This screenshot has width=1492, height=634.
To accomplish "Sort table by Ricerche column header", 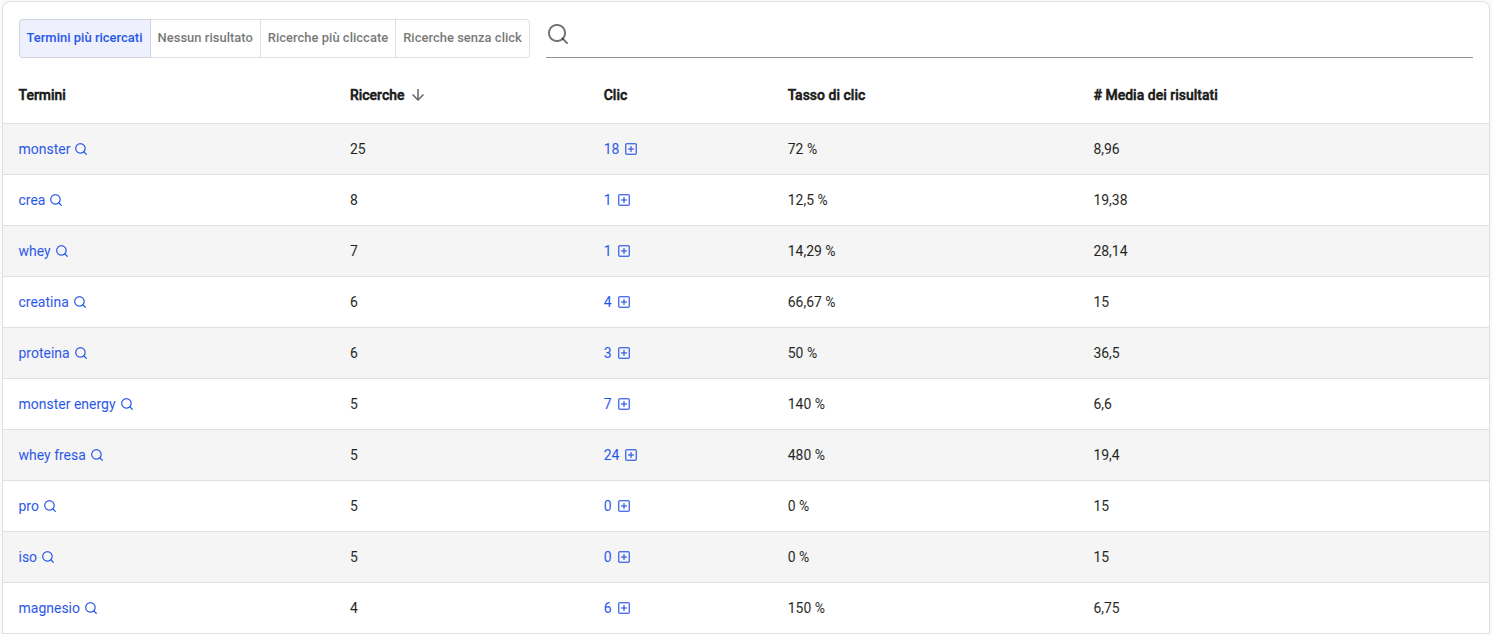I will 377,95.
